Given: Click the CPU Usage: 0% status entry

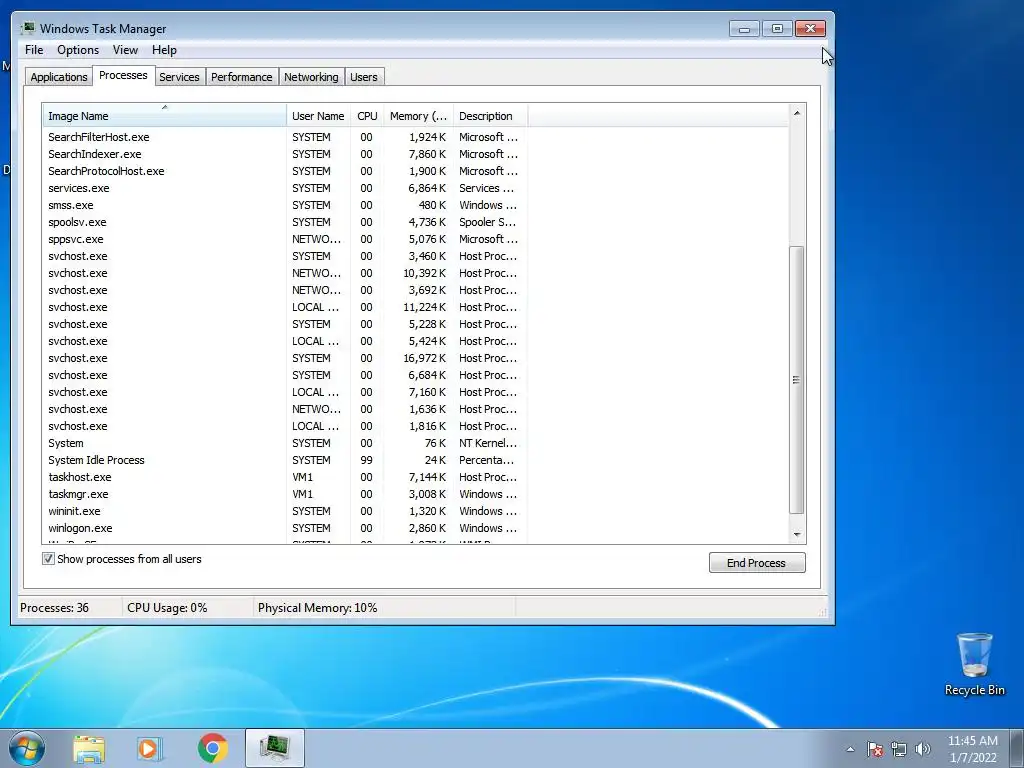Looking at the screenshot, I should pos(167,607).
